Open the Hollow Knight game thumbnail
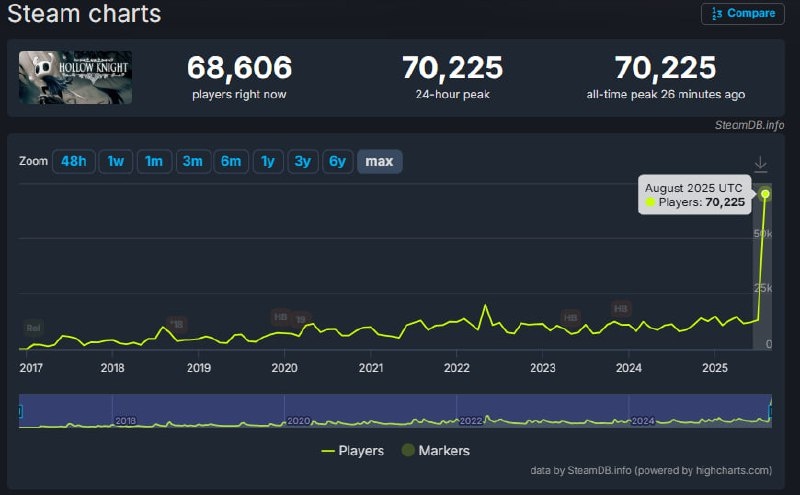The width and height of the screenshot is (800, 495). (76, 78)
